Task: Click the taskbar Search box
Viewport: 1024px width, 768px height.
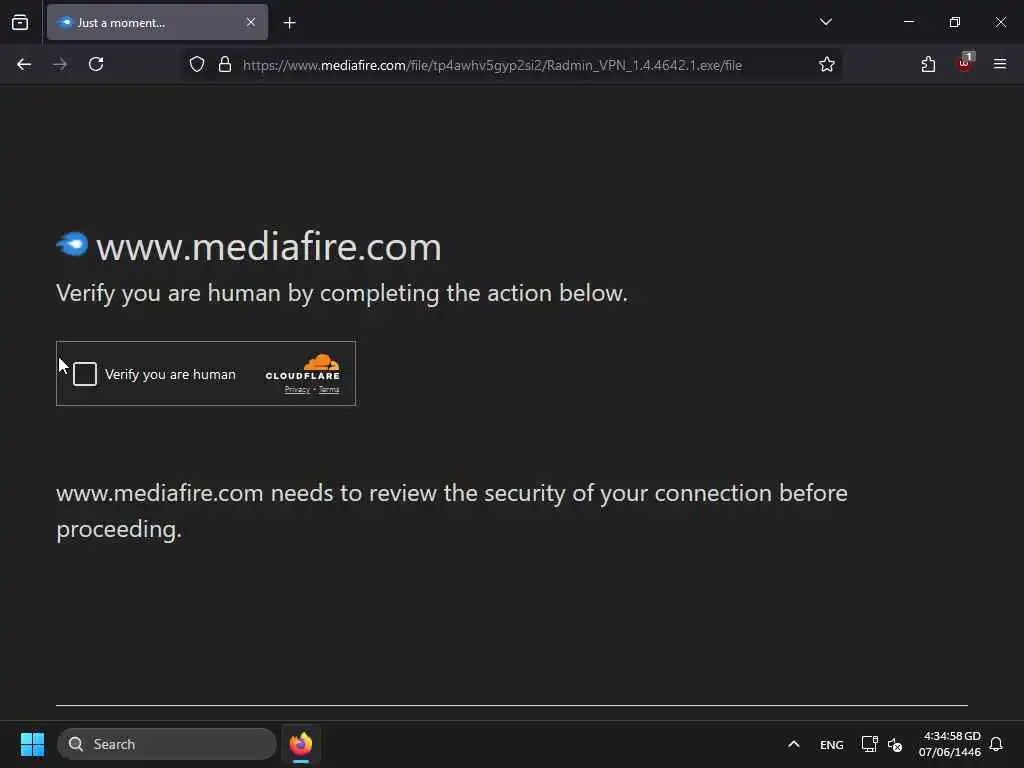Action: (167, 744)
